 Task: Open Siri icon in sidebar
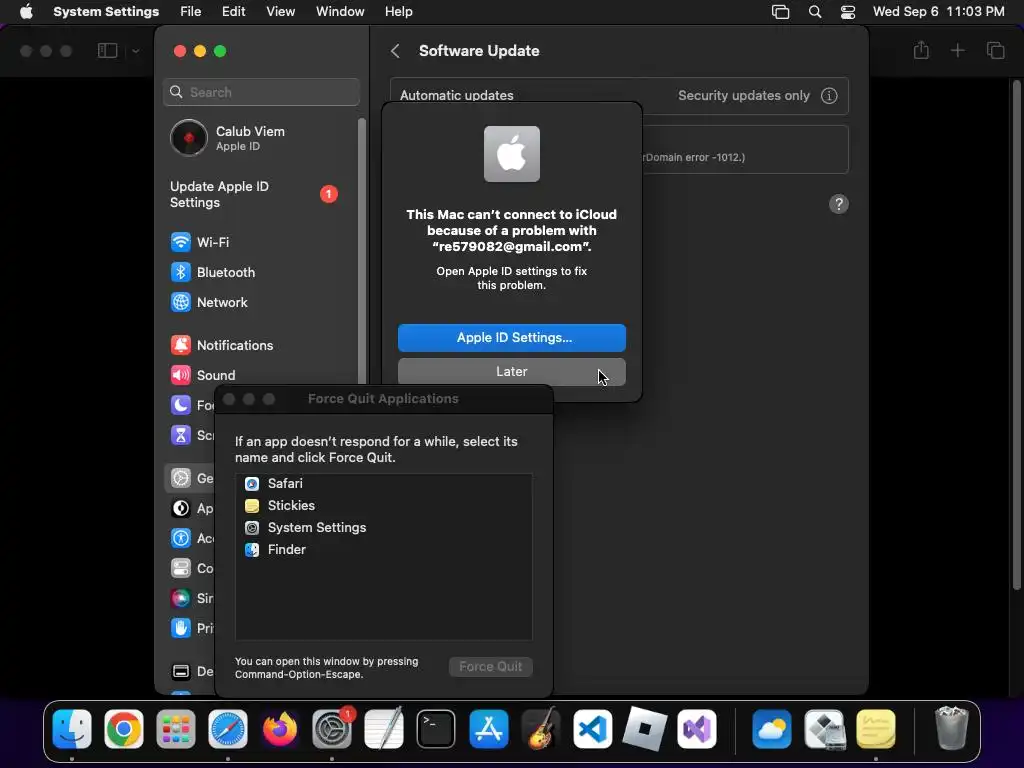click(x=181, y=598)
